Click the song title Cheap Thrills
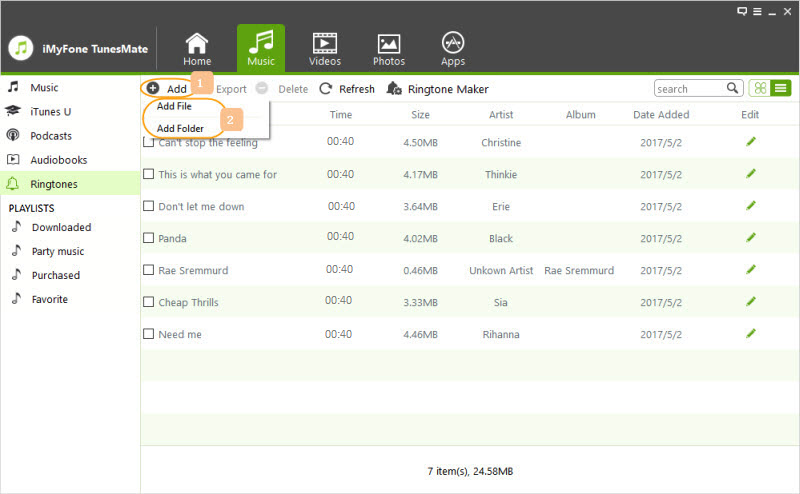The height and width of the screenshot is (494, 800). tap(188, 303)
